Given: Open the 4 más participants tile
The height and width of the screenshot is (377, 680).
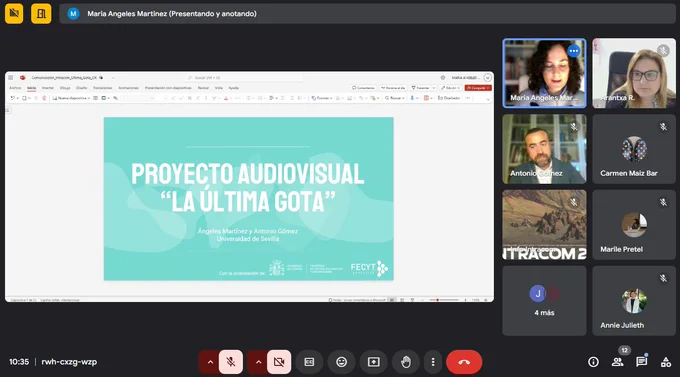Looking at the screenshot, I should (x=544, y=301).
